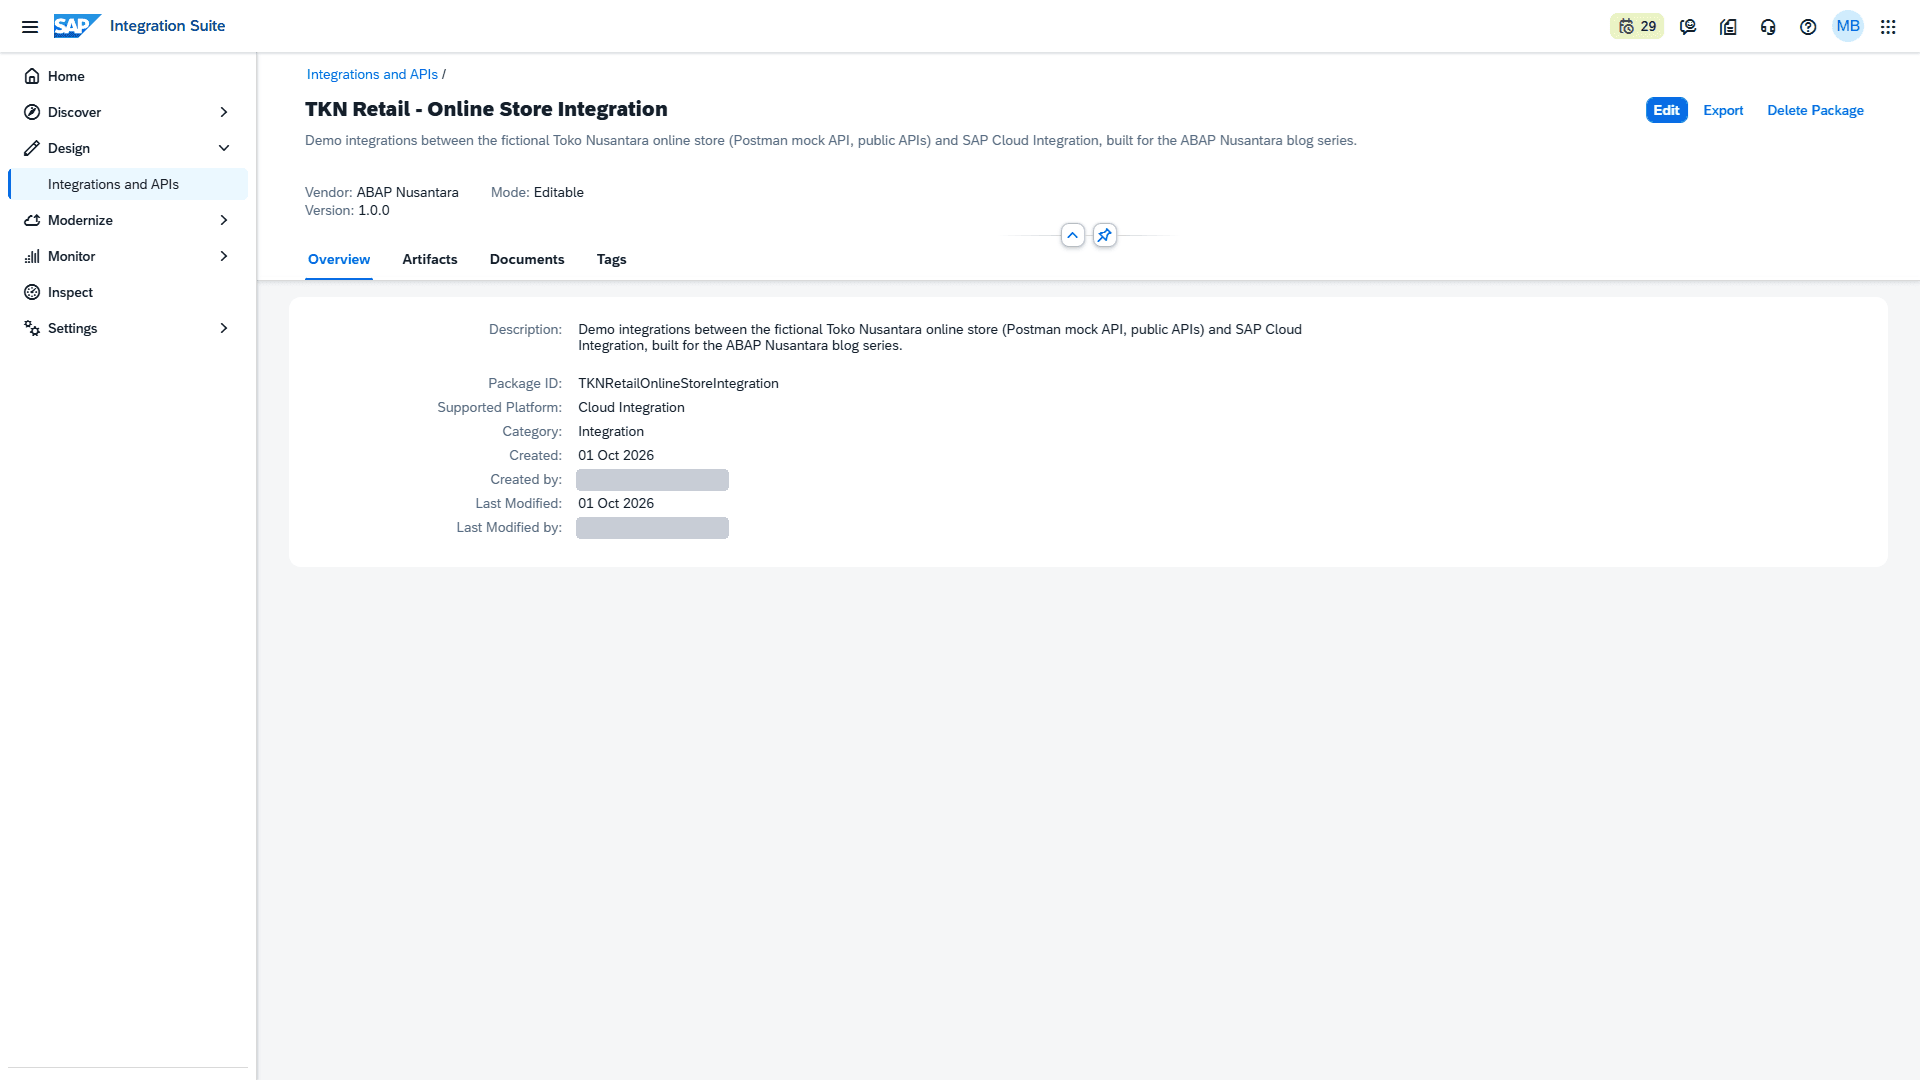Select the Overview tab
The image size is (1920, 1080).
[x=339, y=259]
